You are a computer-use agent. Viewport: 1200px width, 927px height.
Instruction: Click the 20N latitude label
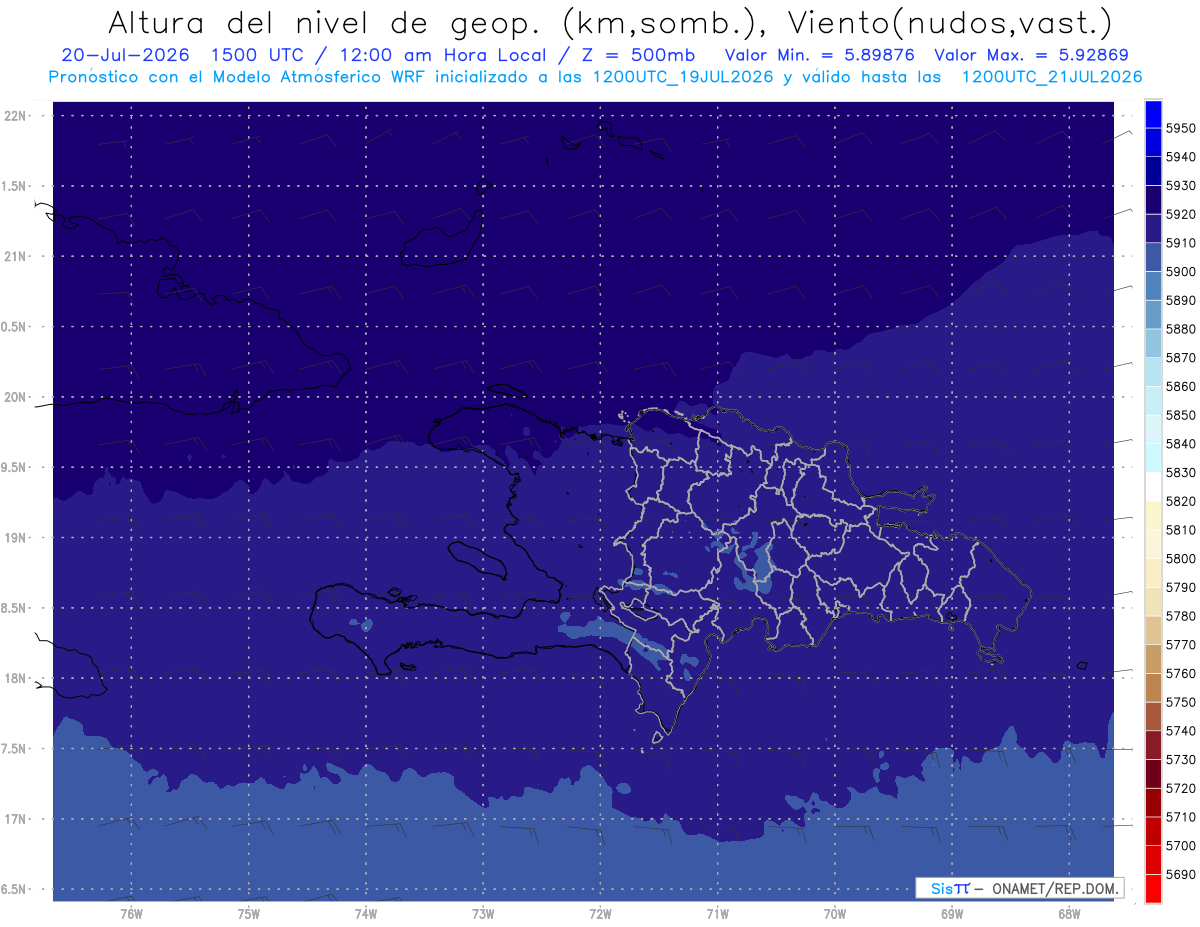coord(17,398)
